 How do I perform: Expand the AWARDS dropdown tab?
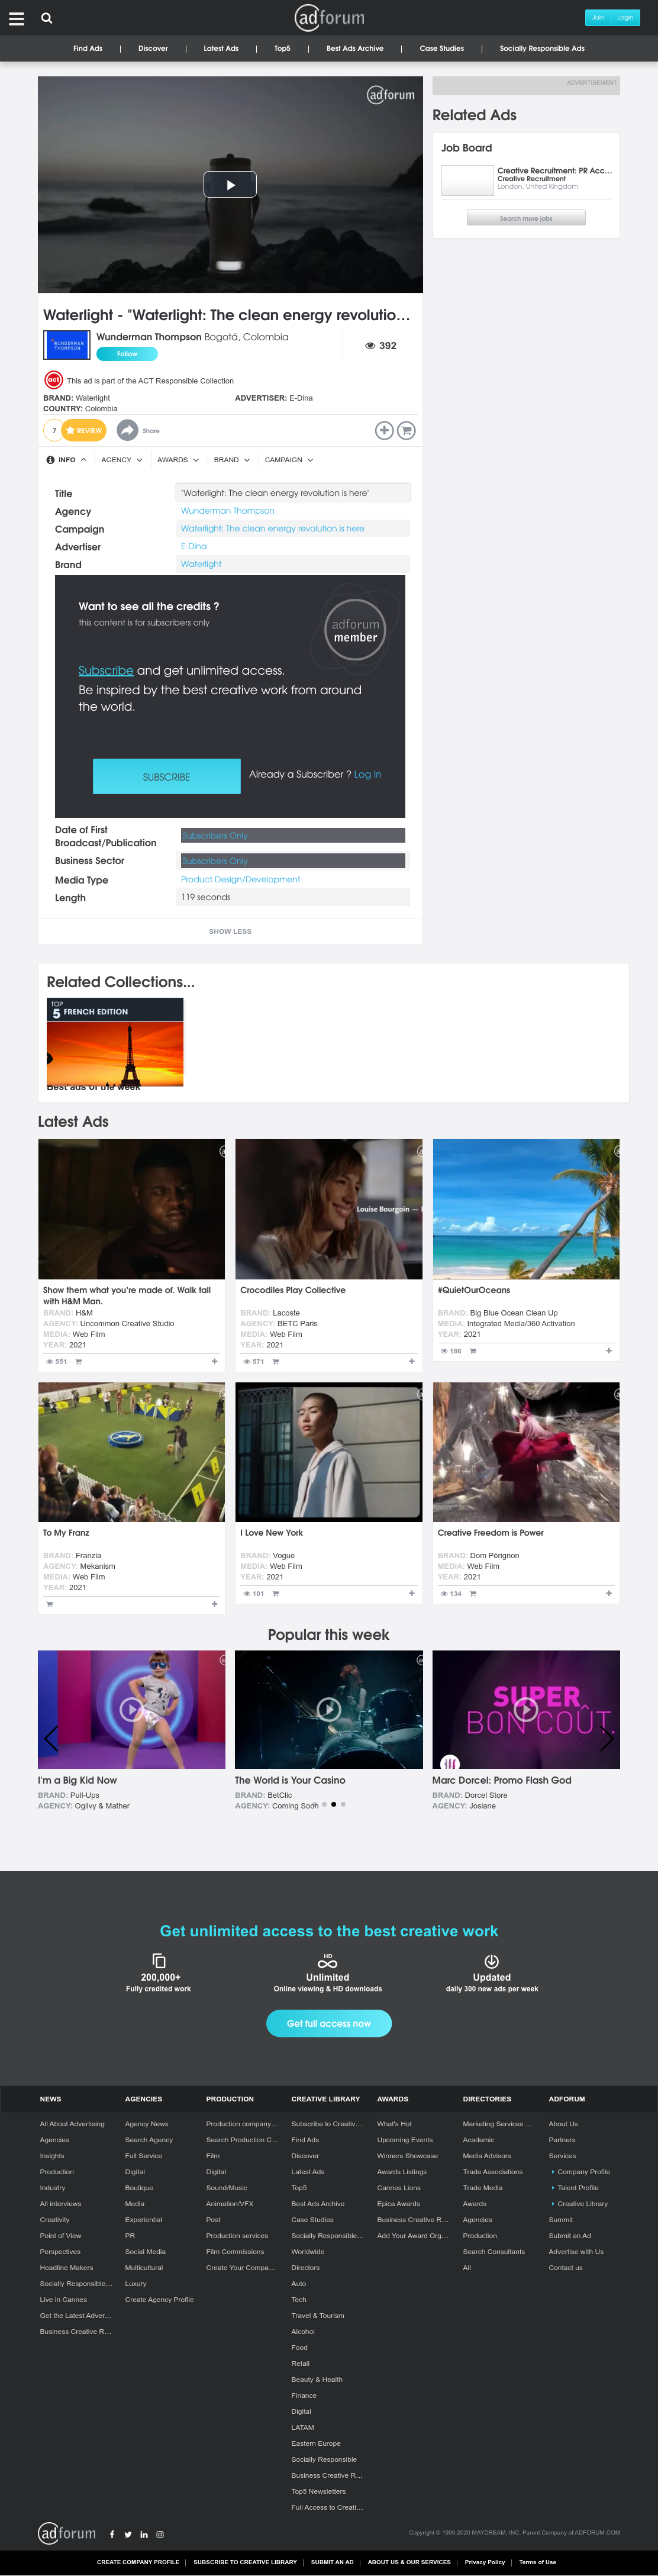pos(178,460)
